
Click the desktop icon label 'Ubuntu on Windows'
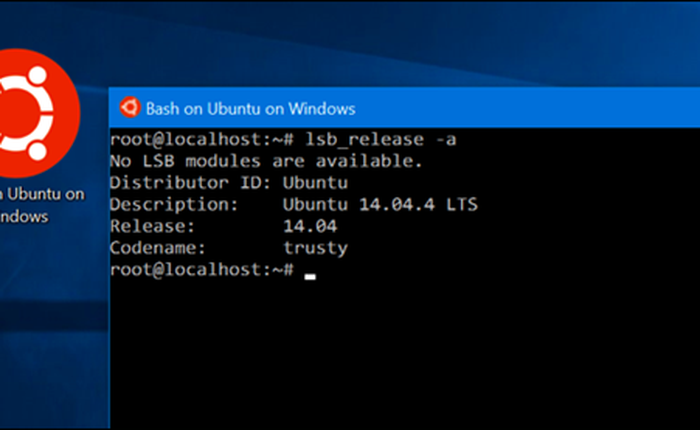pos(42,205)
